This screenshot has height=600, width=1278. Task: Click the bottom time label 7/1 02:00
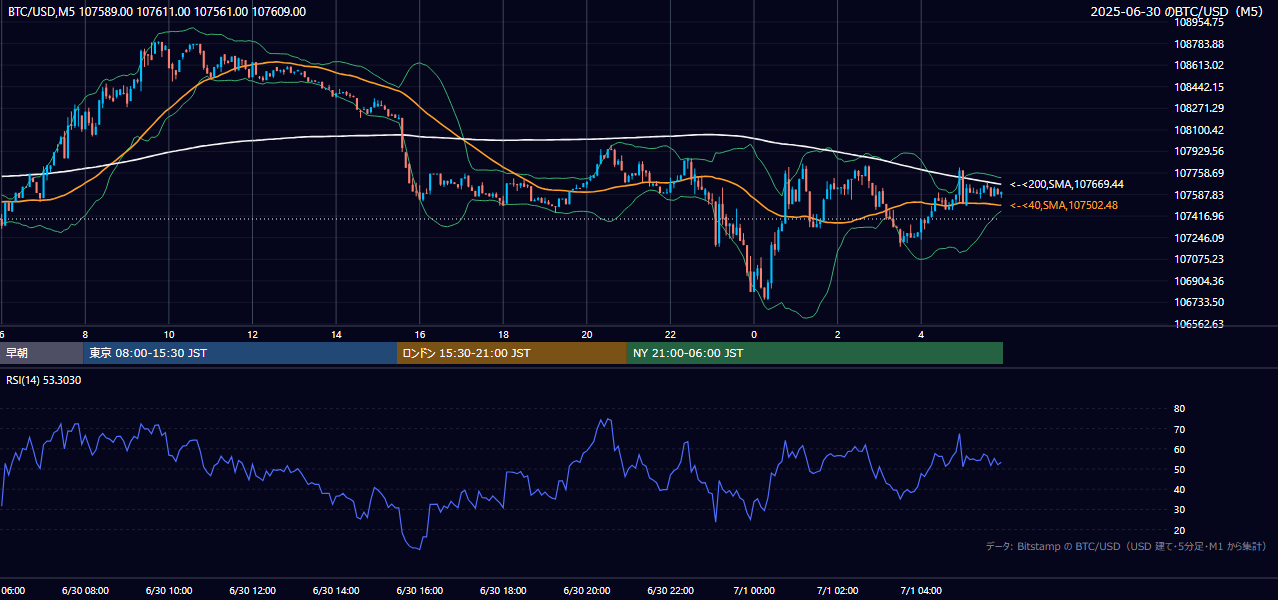point(838,590)
